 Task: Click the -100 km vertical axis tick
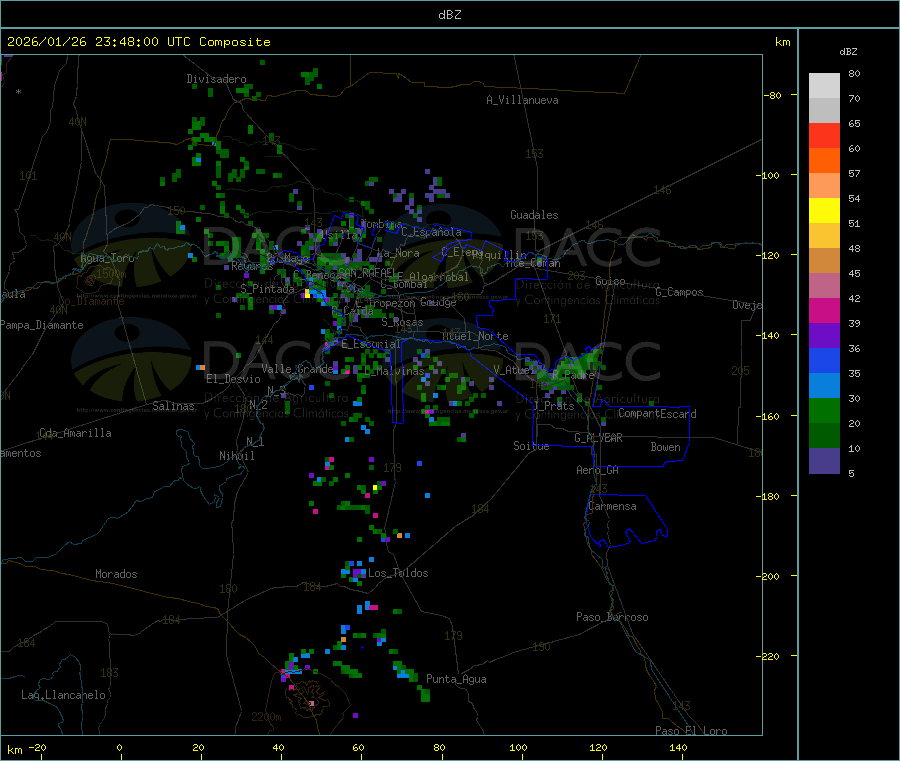click(x=767, y=175)
